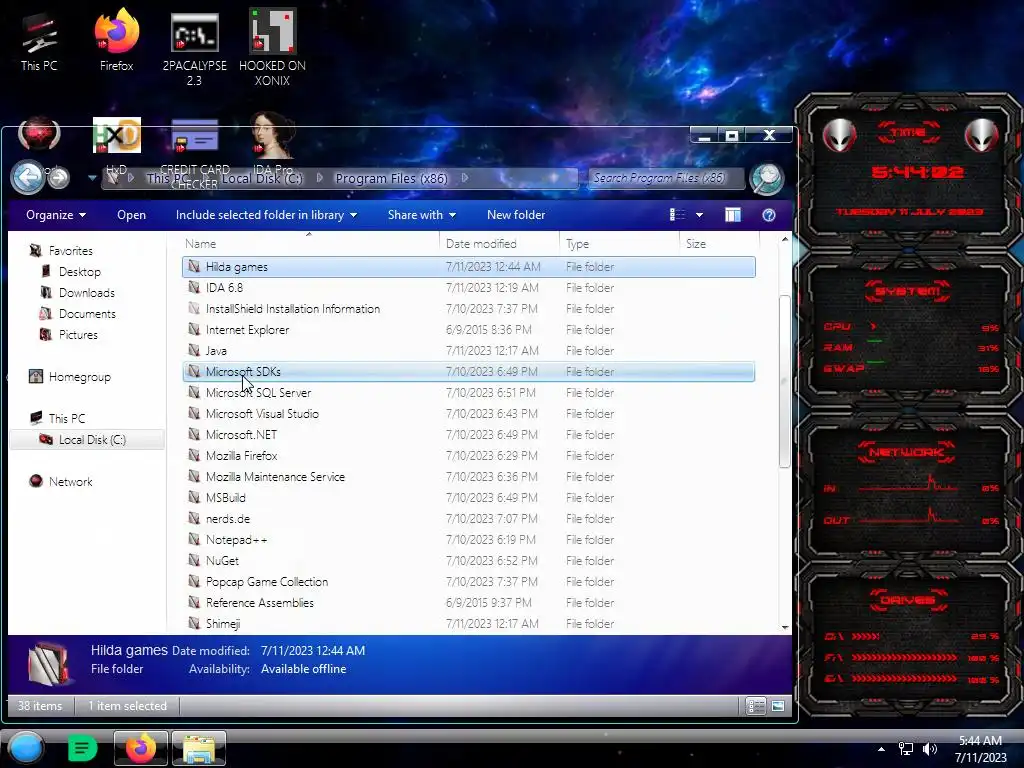Switch to large icons view in status bar
Viewport: 1024px width, 768px height.
tap(778, 706)
